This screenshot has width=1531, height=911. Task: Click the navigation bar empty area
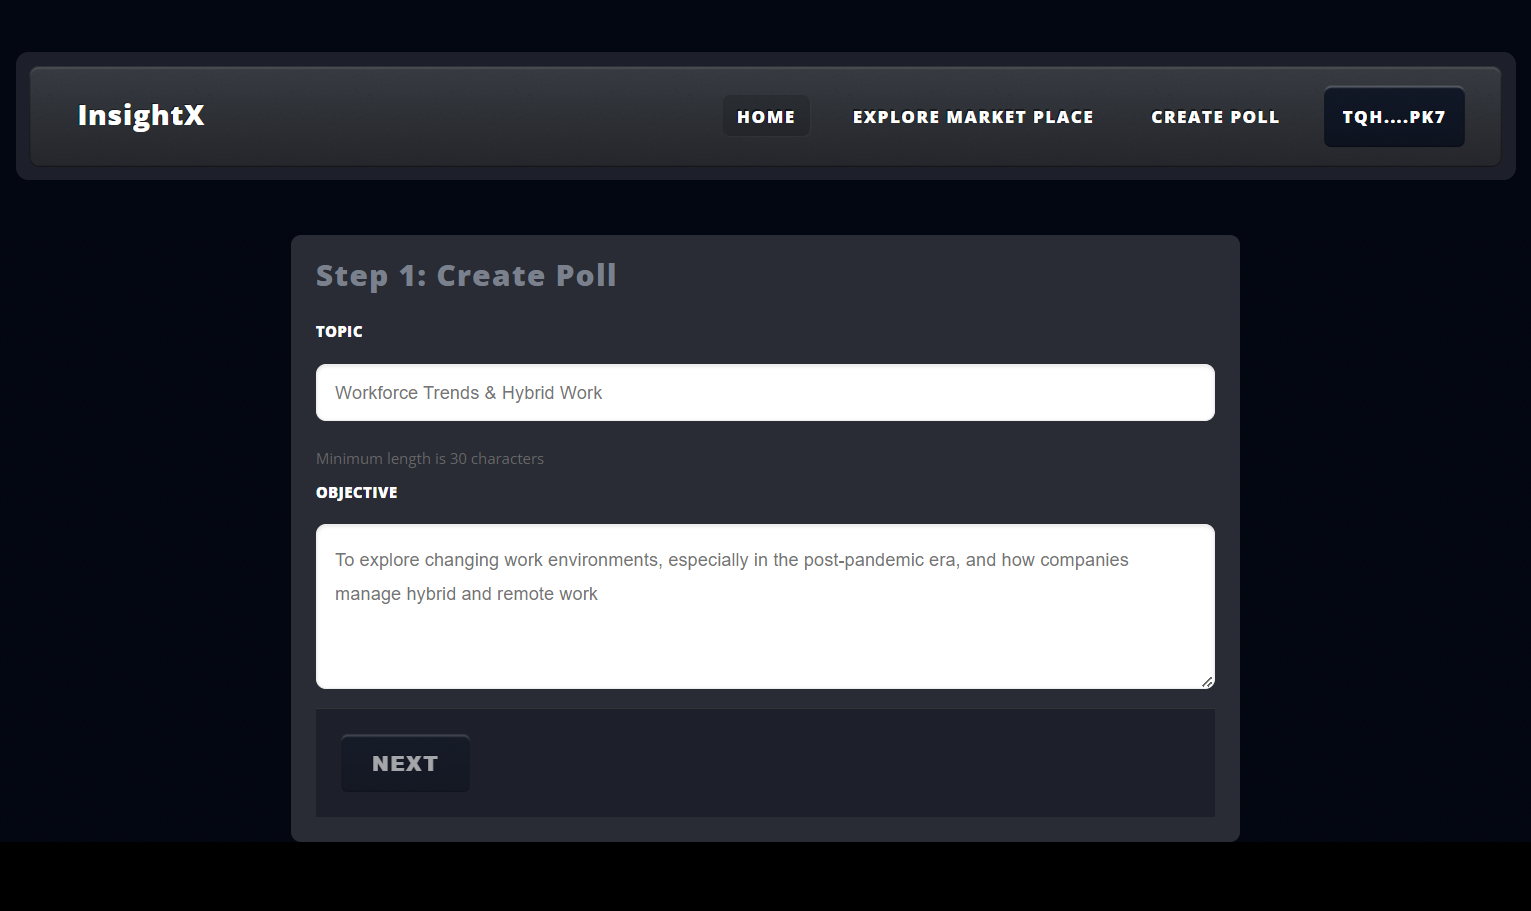(x=460, y=116)
